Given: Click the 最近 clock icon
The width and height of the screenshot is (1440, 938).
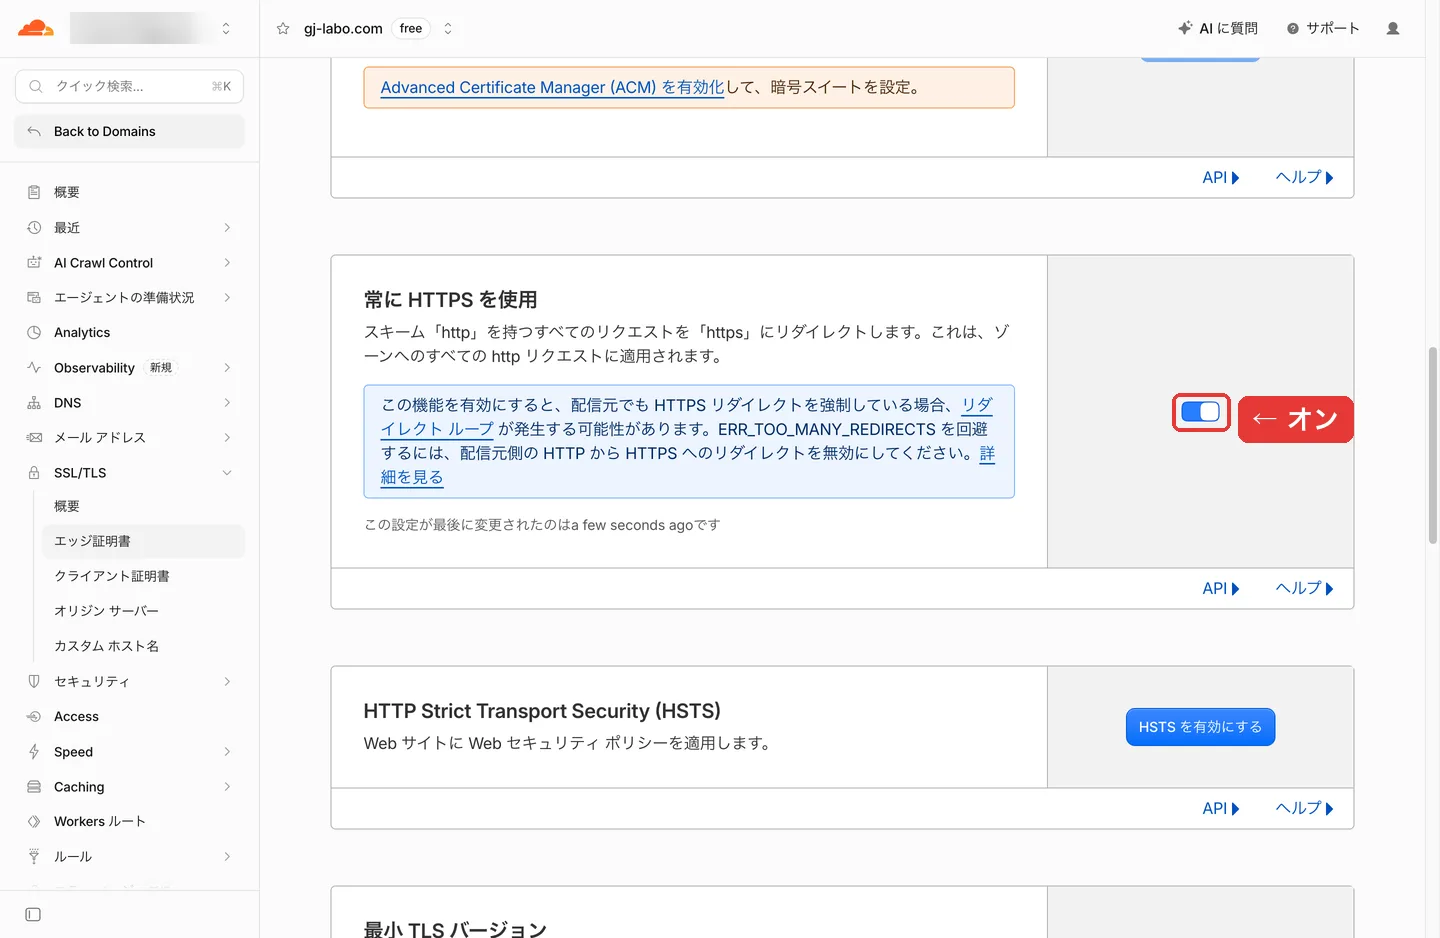Looking at the screenshot, I should point(34,228).
